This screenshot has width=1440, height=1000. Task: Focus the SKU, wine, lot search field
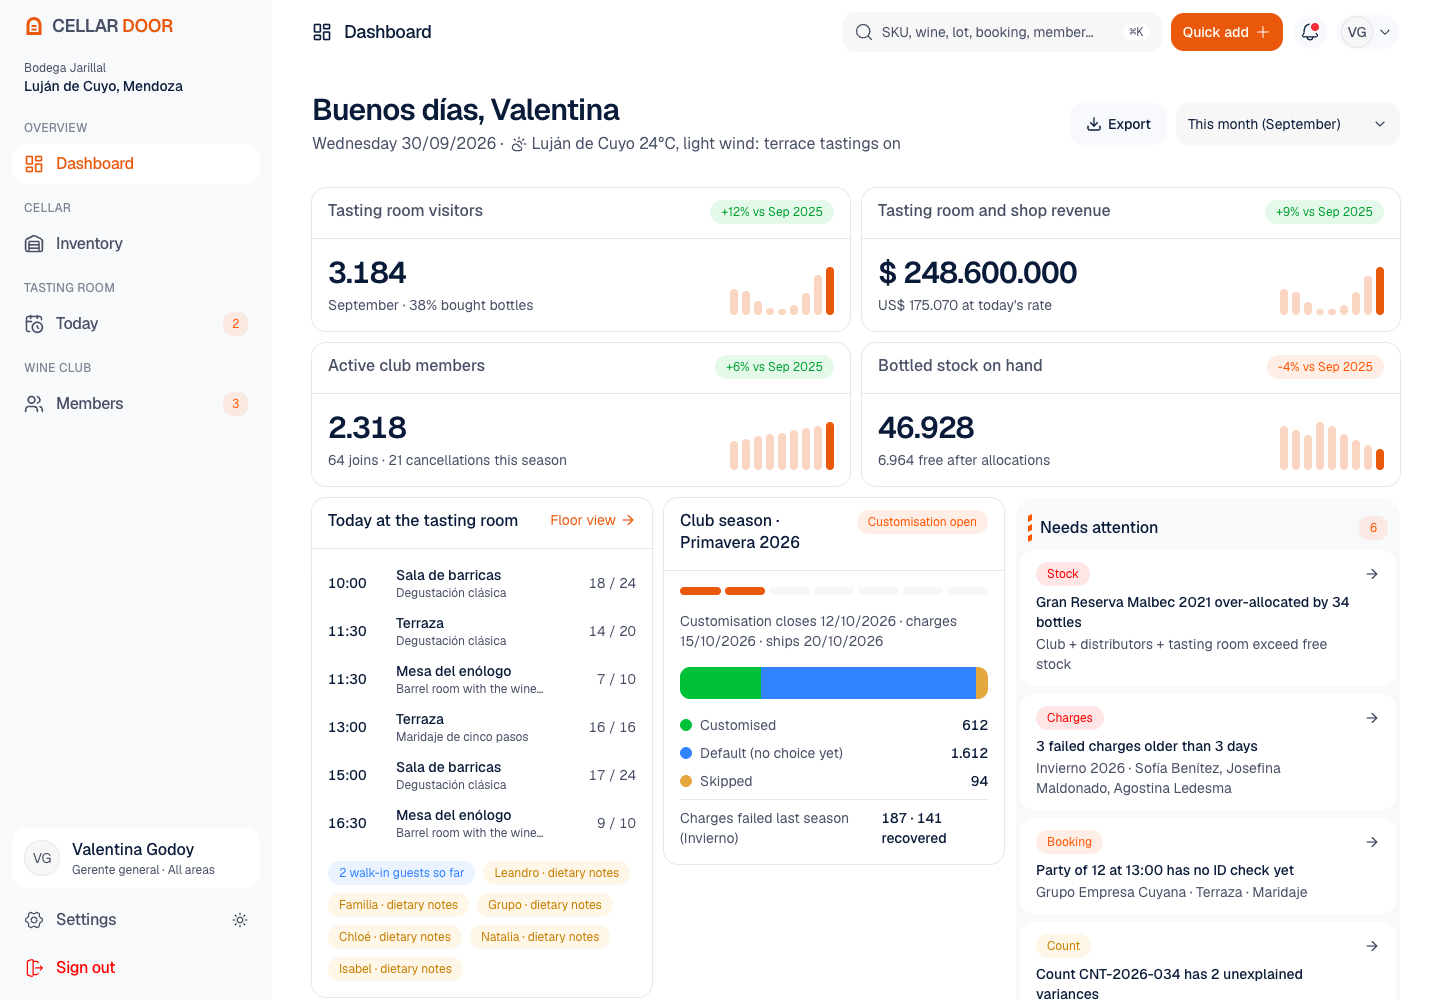coord(1001,32)
